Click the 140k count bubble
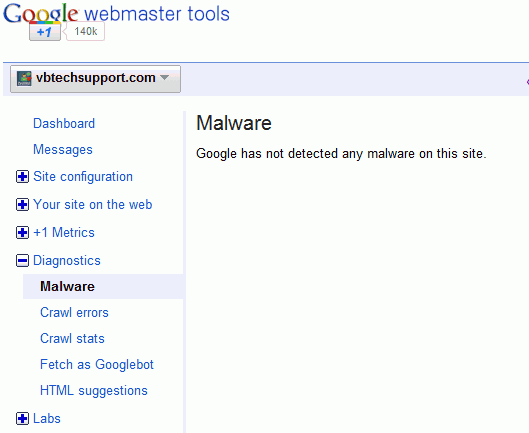Viewport: 529px width, 433px height. pos(85,31)
